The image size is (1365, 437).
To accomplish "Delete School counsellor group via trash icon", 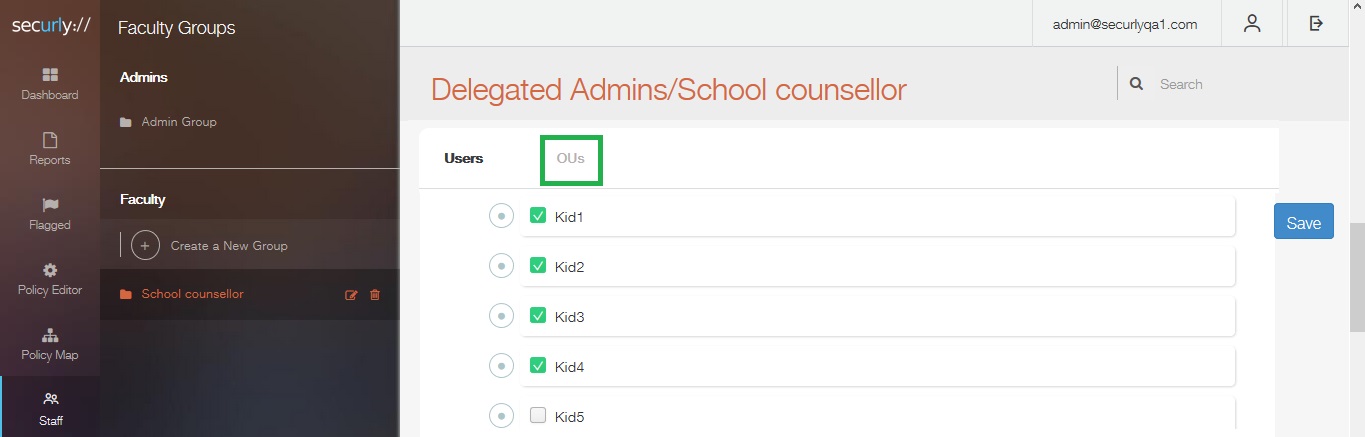I will click(375, 295).
